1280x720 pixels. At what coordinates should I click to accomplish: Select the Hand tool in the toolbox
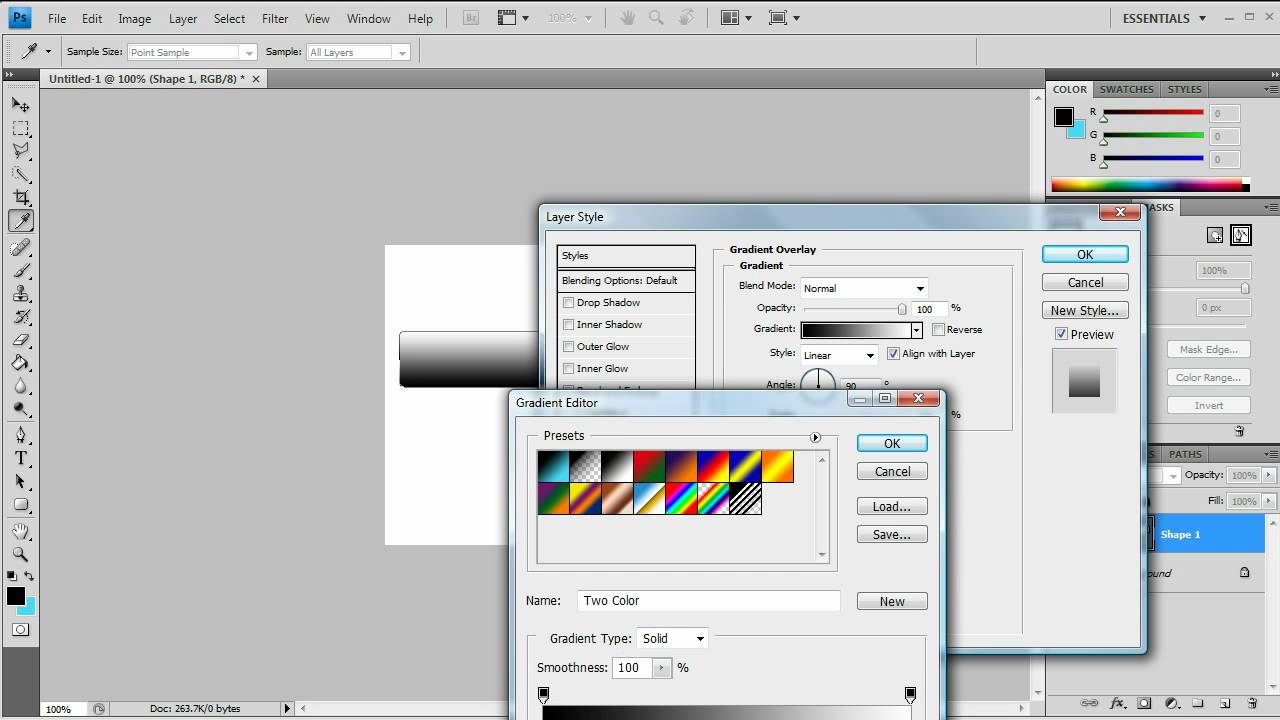click(21, 531)
